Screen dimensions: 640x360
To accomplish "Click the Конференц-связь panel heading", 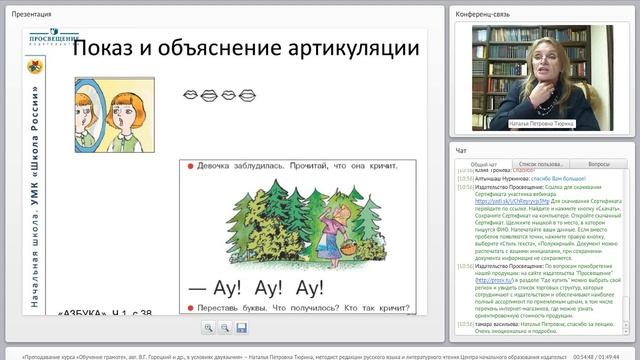I will [482, 14].
